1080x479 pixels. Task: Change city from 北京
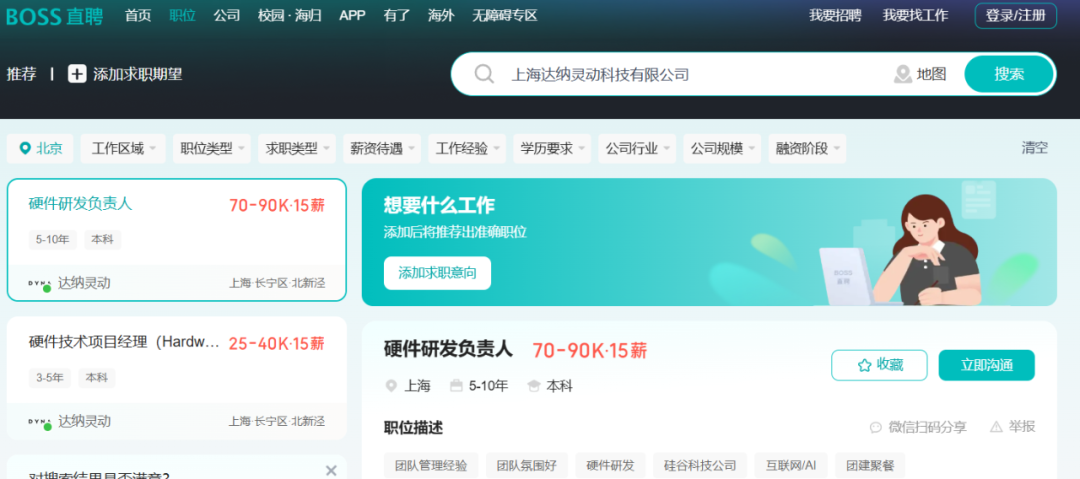41,148
